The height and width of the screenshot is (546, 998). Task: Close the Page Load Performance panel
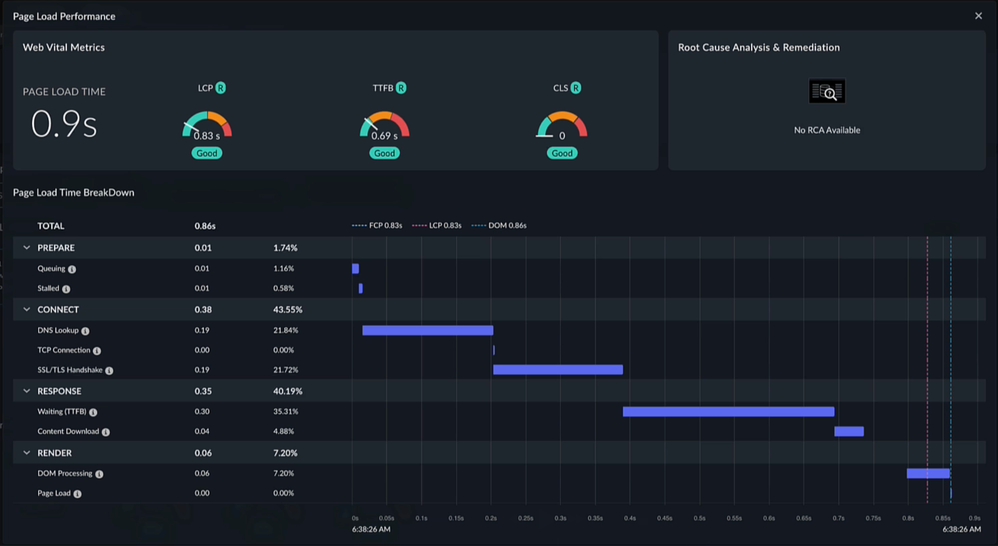[x=978, y=16]
